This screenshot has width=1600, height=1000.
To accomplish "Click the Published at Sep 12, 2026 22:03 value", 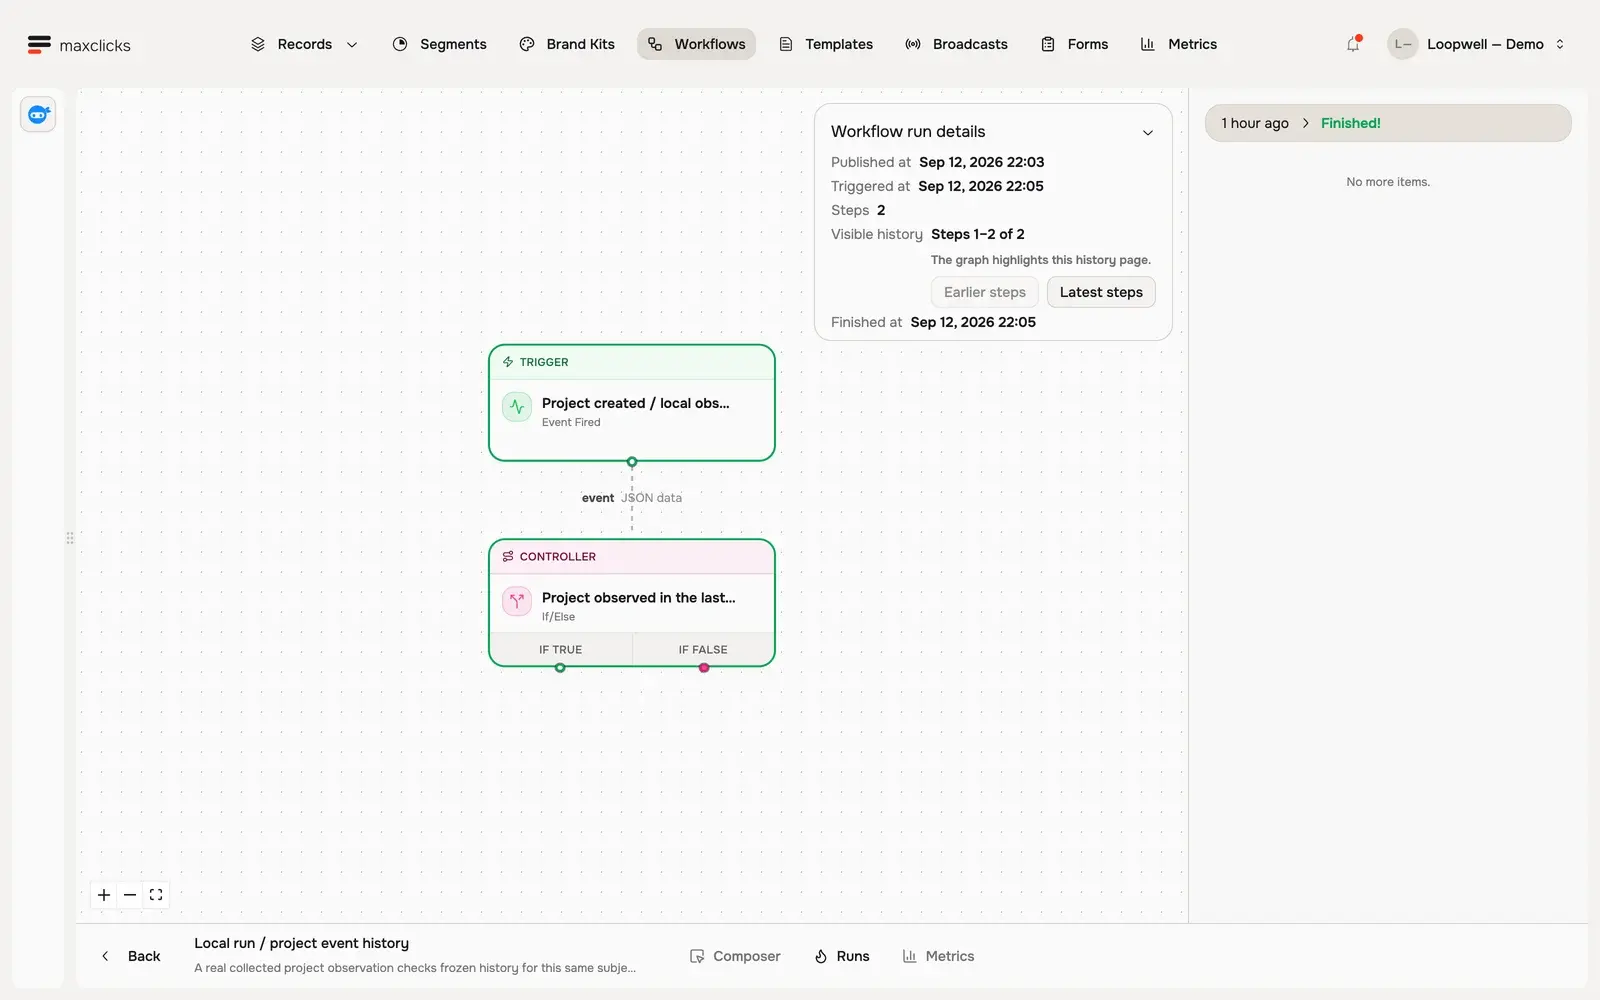I will 982,162.
